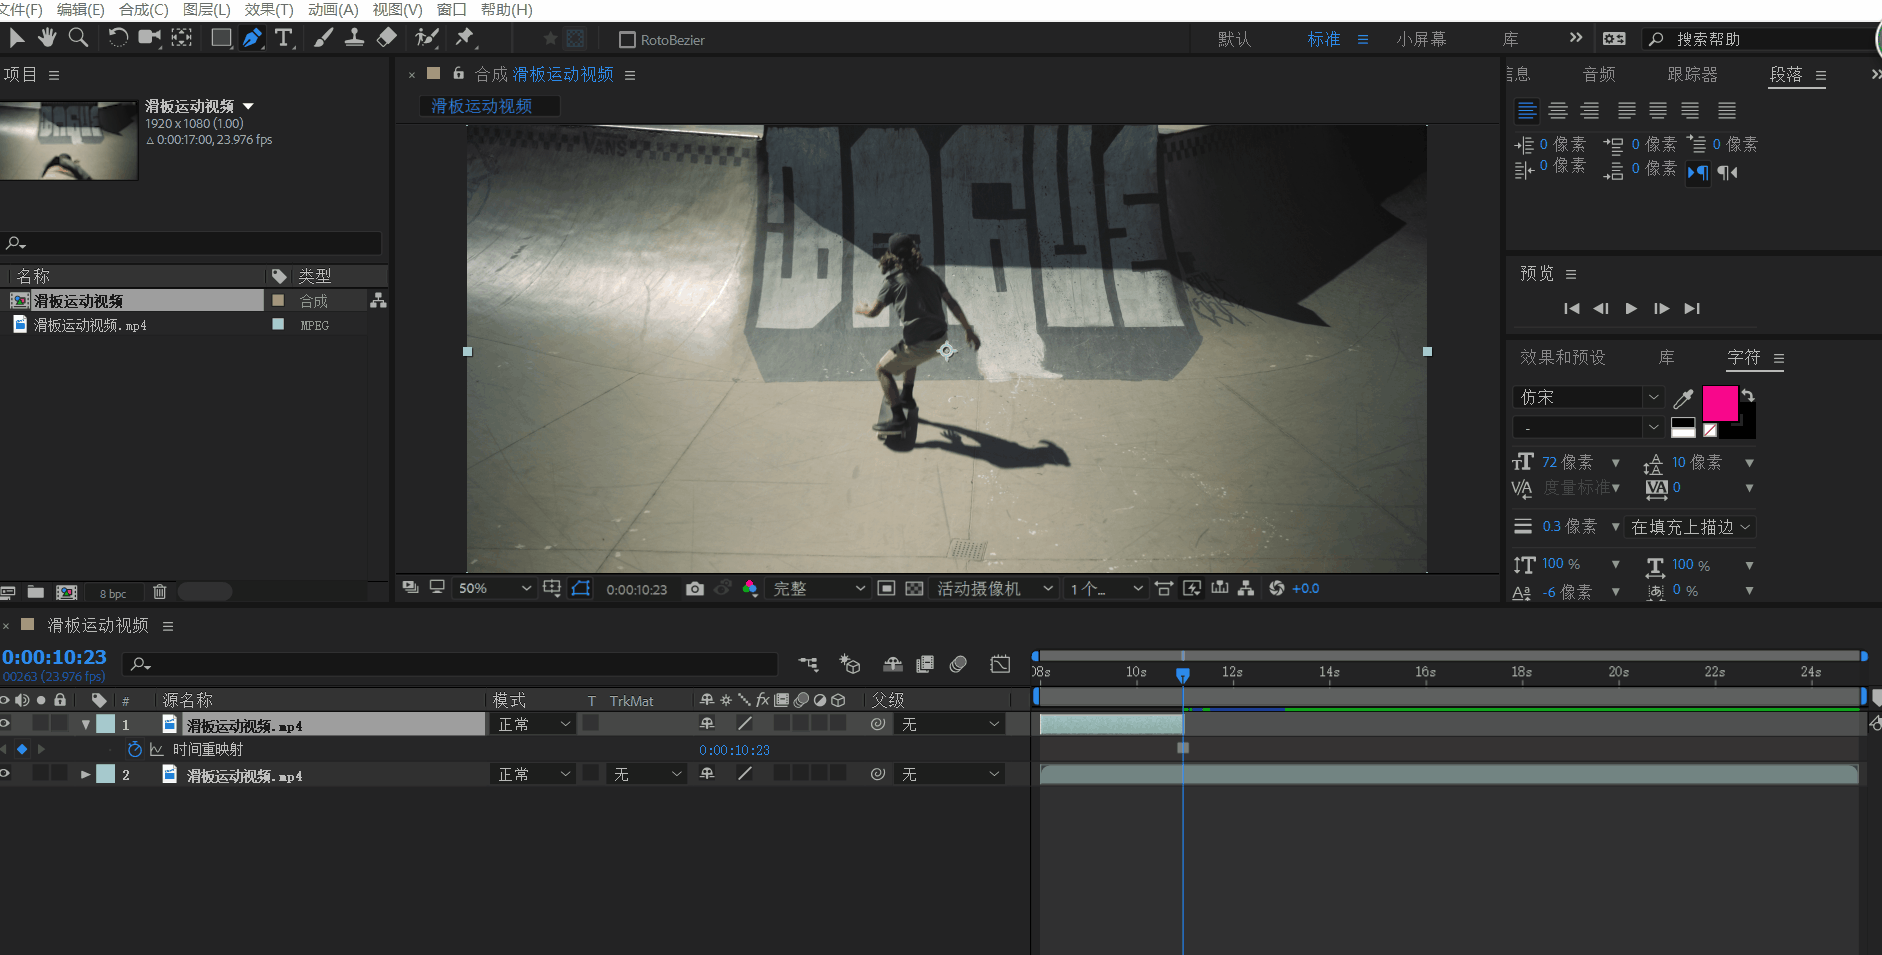Screen dimensions: 1882x955
Task: Select the Brush tool
Action: tap(323, 38)
